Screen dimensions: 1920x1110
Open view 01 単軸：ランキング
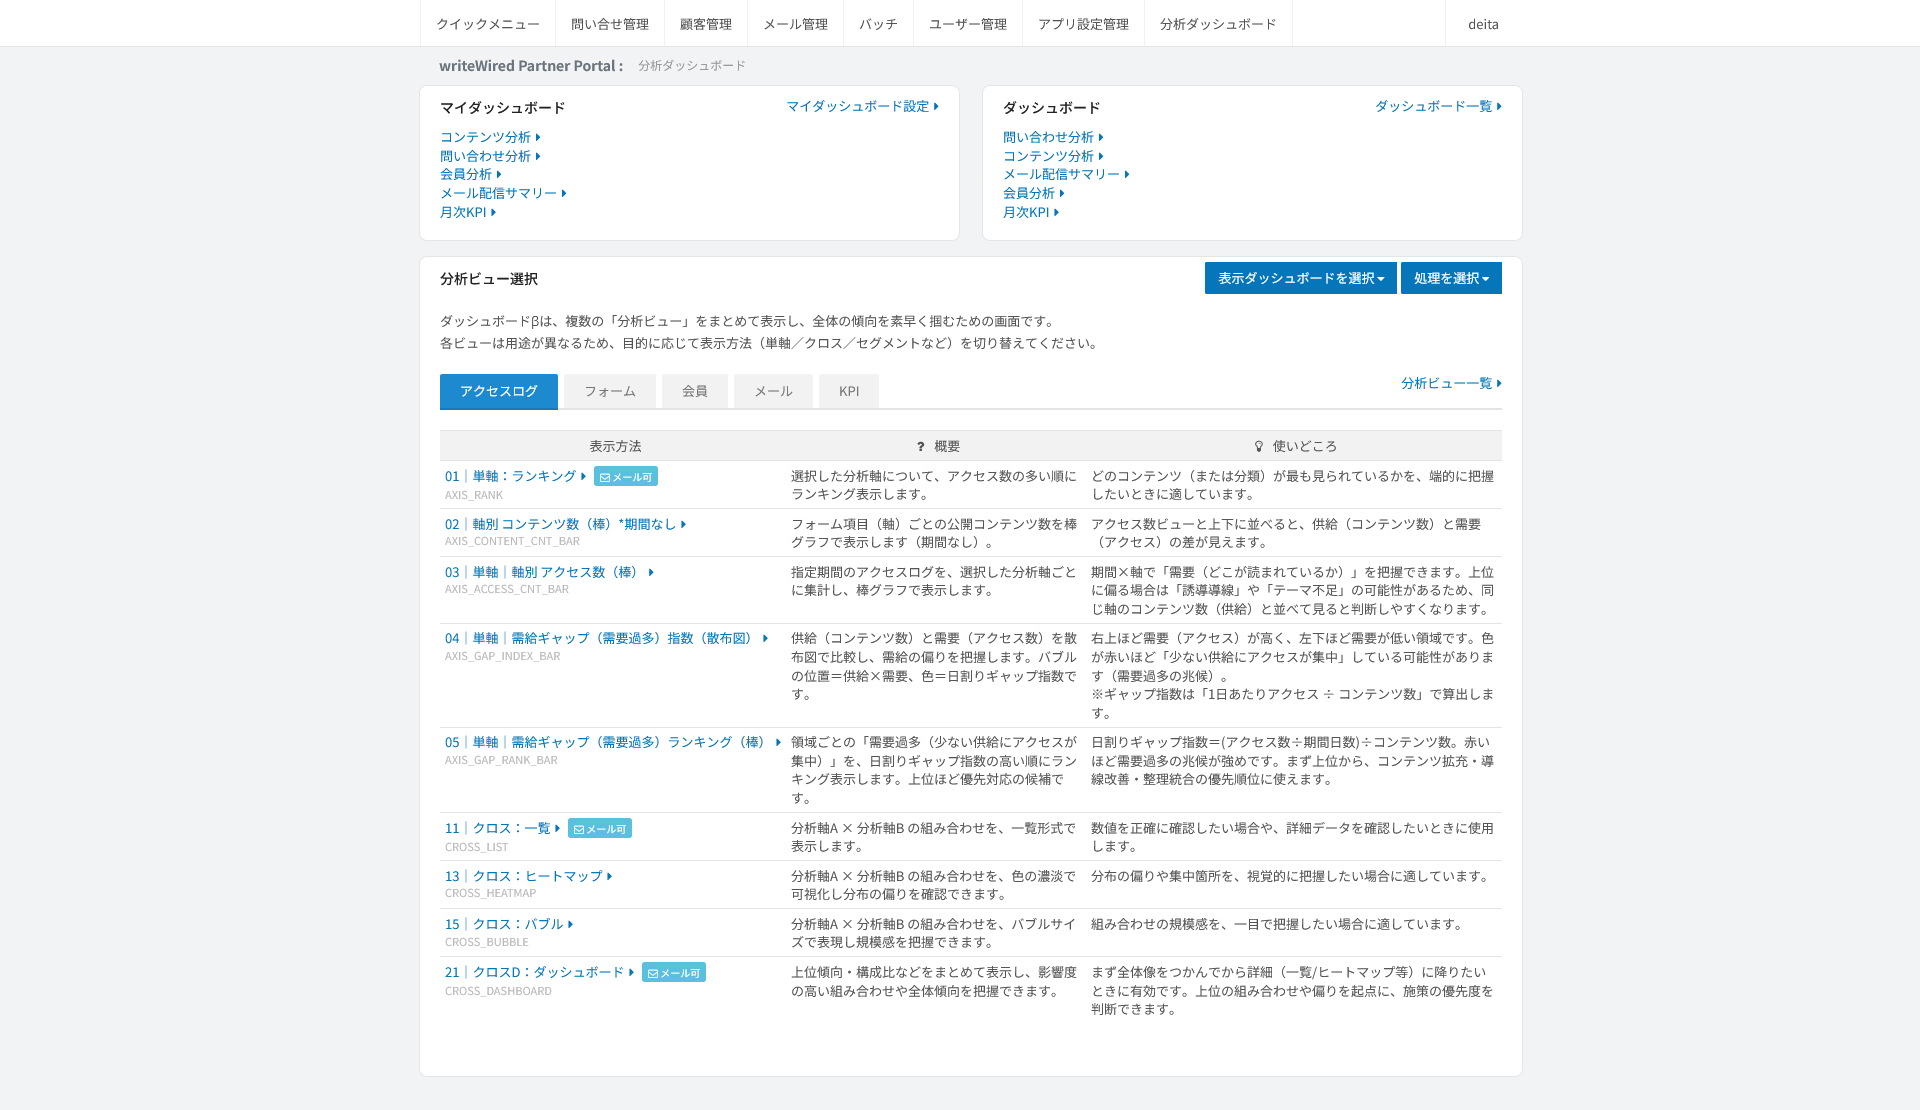pyautogui.click(x=516, y=476)
